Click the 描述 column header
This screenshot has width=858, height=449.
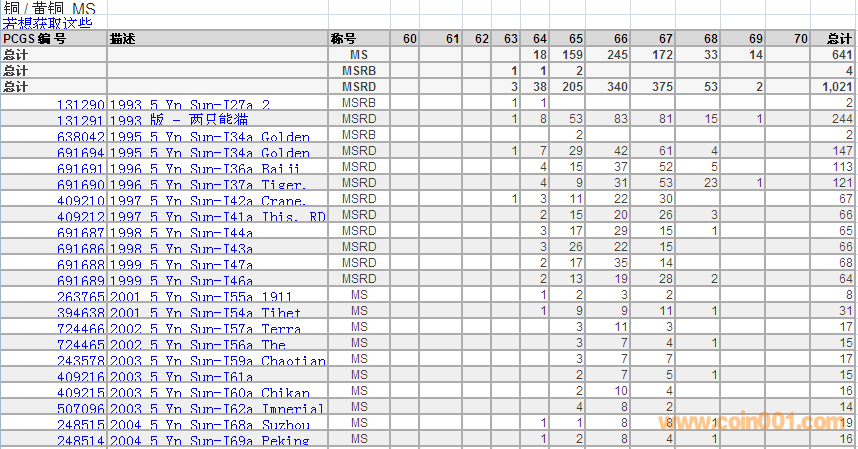(122, 39)
